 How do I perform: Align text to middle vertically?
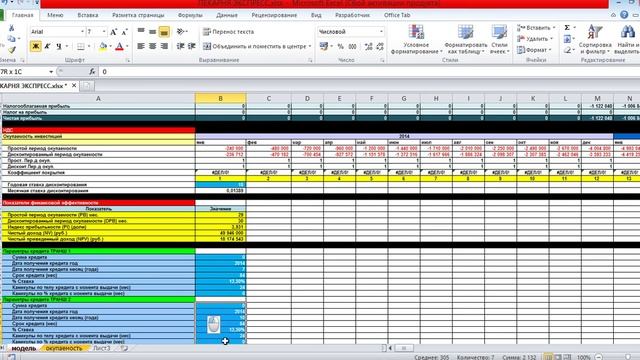152,31
